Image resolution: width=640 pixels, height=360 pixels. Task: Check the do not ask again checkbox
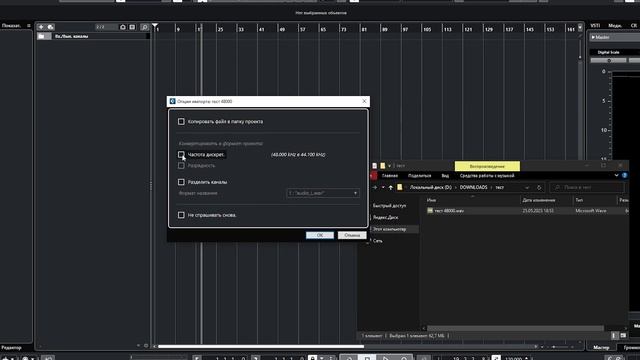pyautogui.click(x=181, y=215)
